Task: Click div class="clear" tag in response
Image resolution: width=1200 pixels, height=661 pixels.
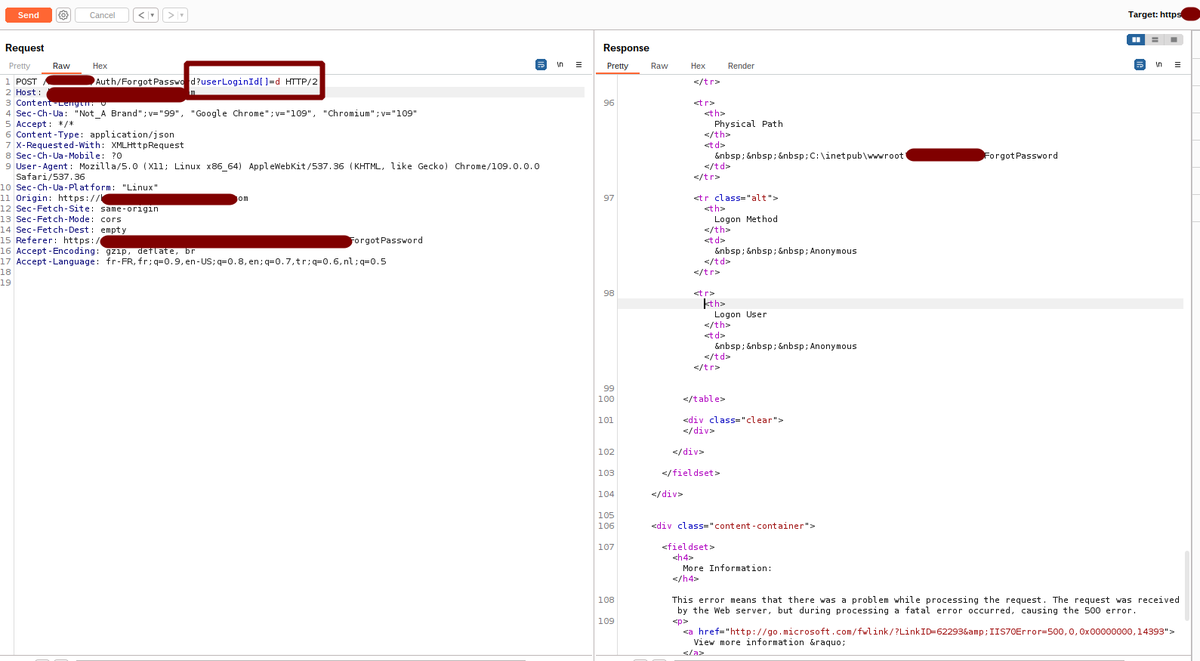Action: pos(733,420)
